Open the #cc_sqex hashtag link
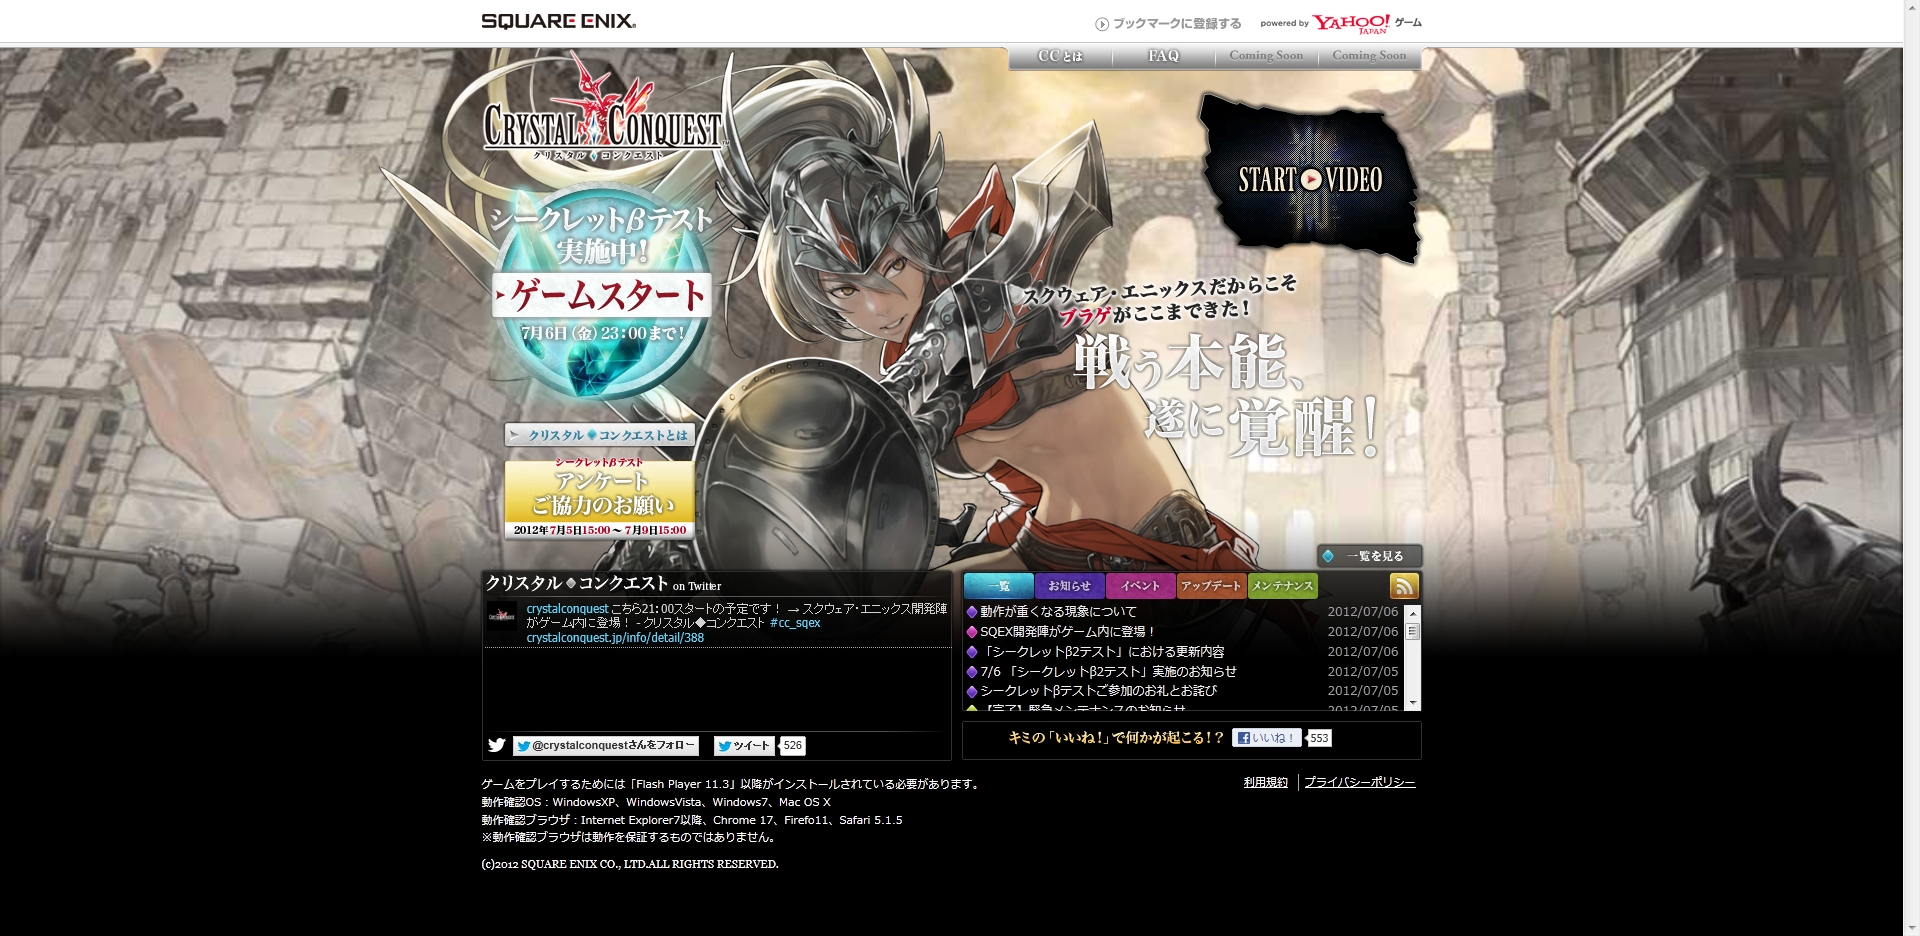 tap(795, 623)
